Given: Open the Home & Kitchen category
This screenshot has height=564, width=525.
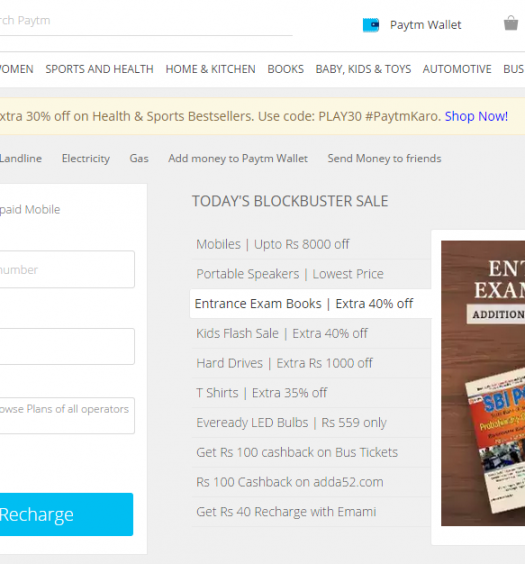Looking at the screenshot, I should click(210, 69).
